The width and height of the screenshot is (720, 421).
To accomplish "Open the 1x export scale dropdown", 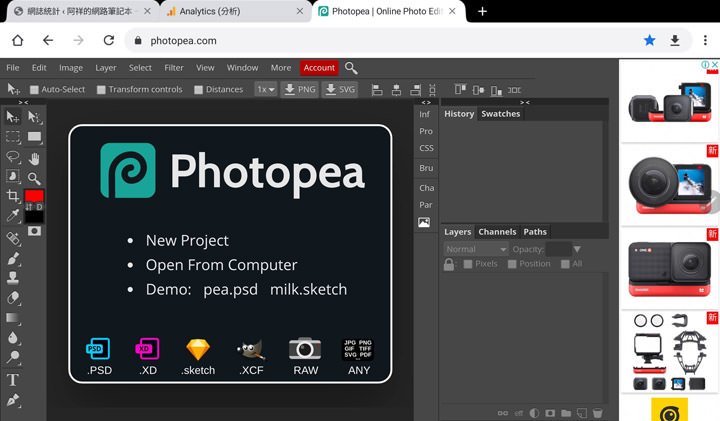I will point(266,90).
